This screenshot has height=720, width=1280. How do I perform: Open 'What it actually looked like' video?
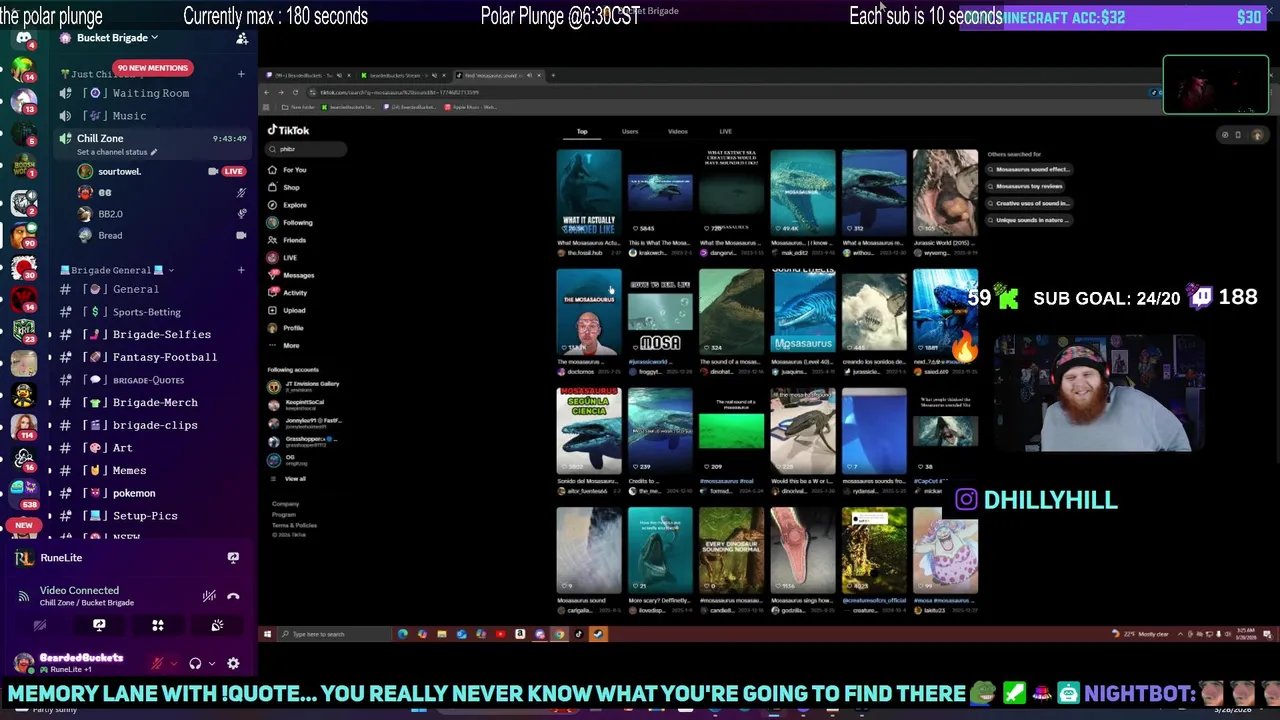[588, 191]
